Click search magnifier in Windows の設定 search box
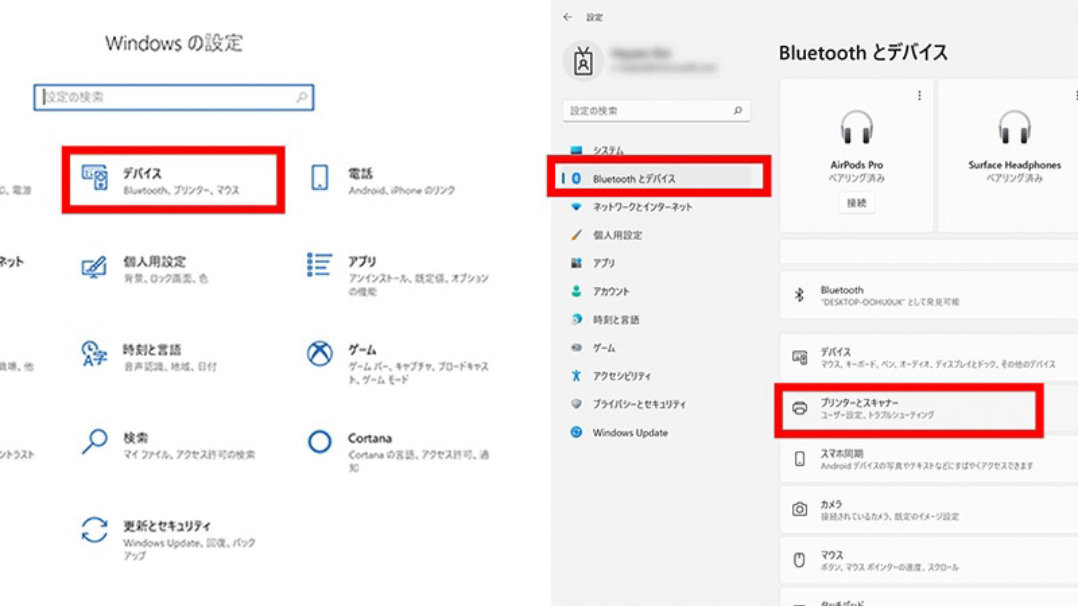 [x=302, y=97]
